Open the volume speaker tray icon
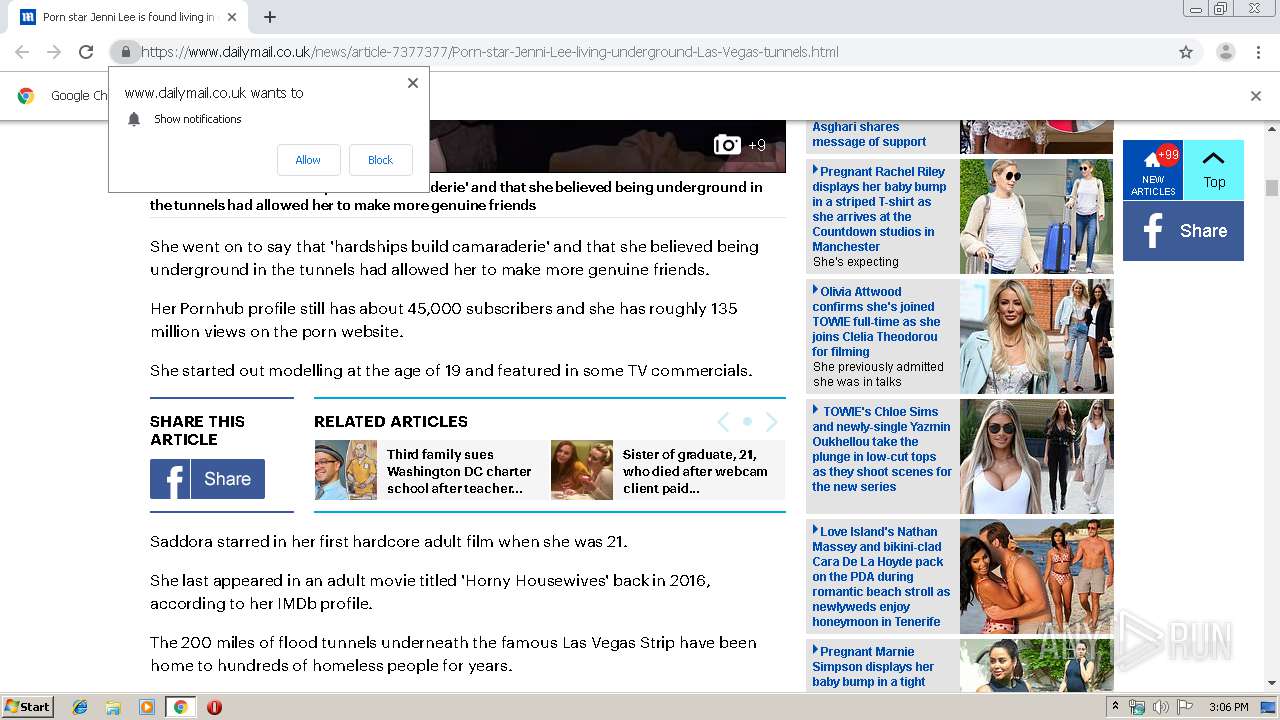1280x720 pixels. pyautogui.click(x=1160, y=707)
